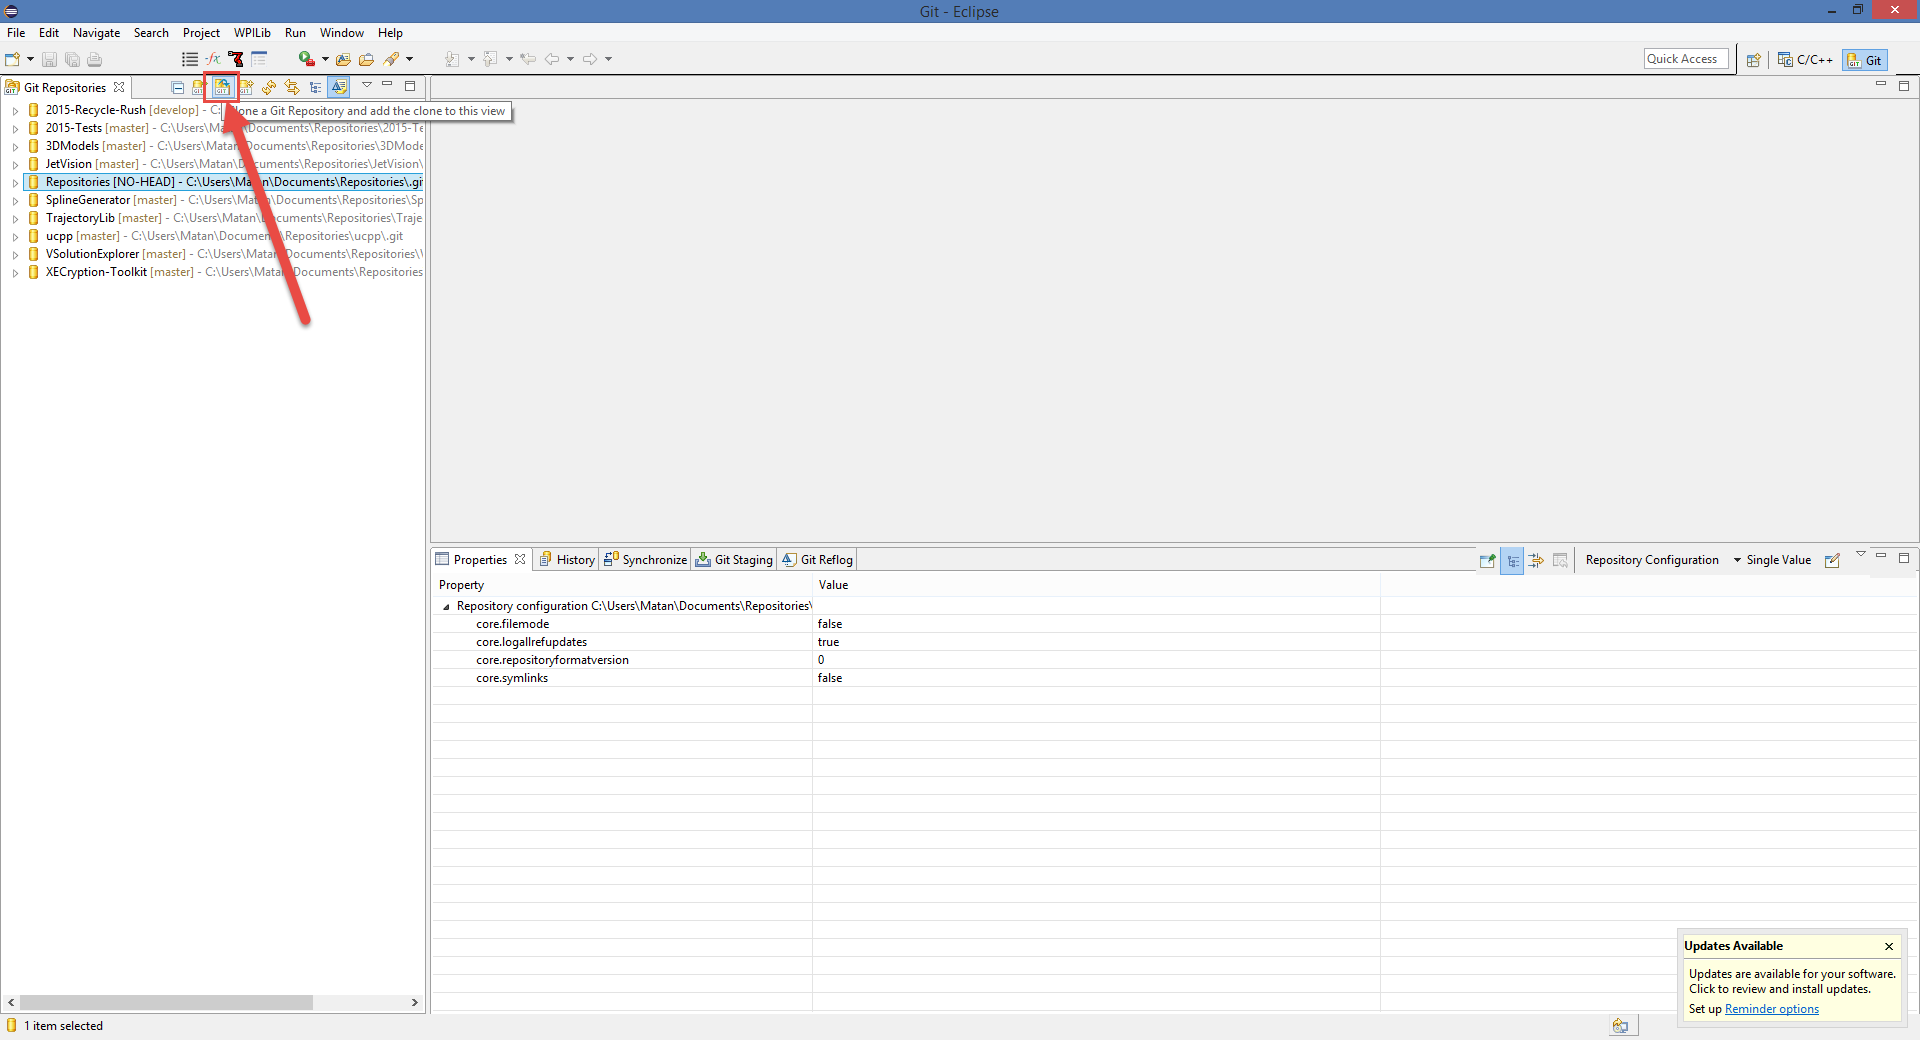Open the File menu

coord(16,33)
